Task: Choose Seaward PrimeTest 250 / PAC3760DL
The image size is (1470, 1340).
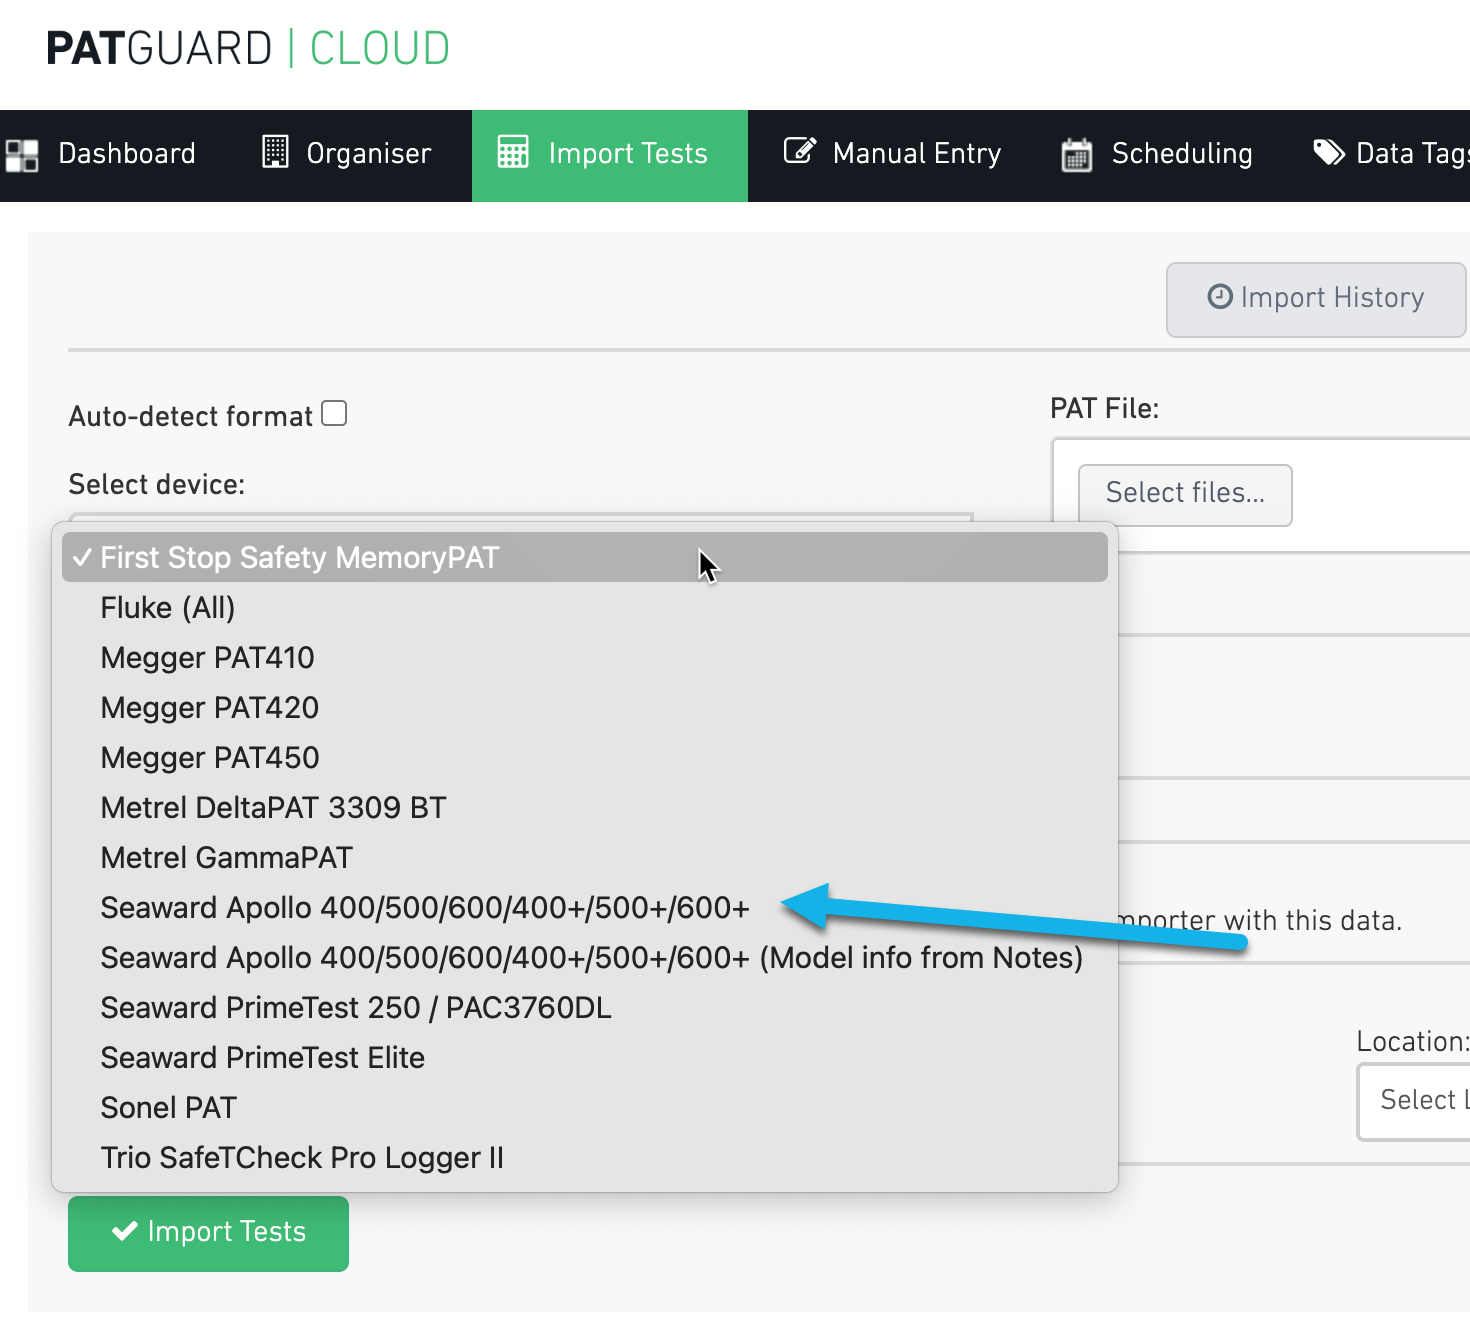Action: coord(585,1007)
